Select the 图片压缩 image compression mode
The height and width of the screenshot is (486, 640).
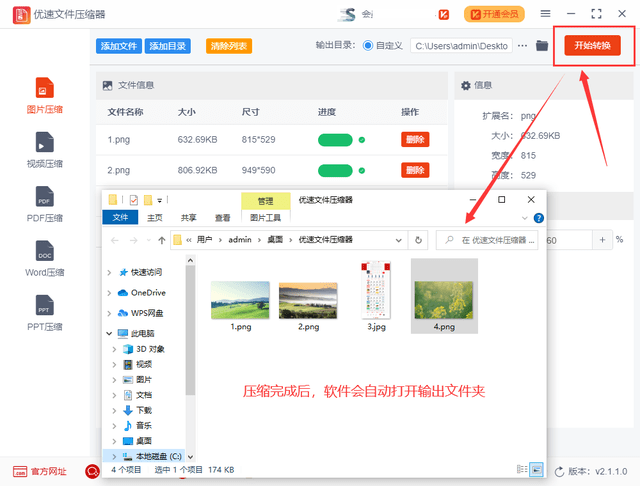click(x=43, y=94)
